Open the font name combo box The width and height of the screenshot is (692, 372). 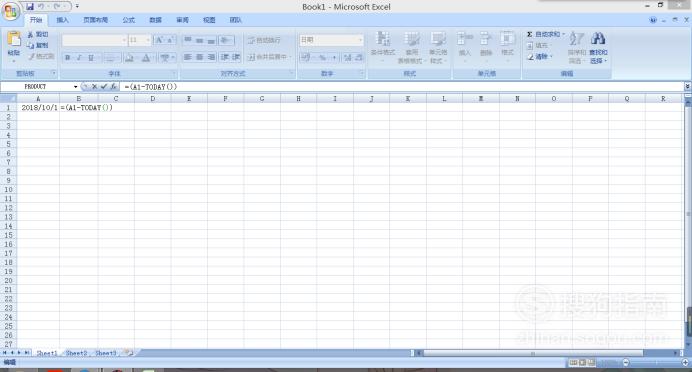click(x=94, y=40)
